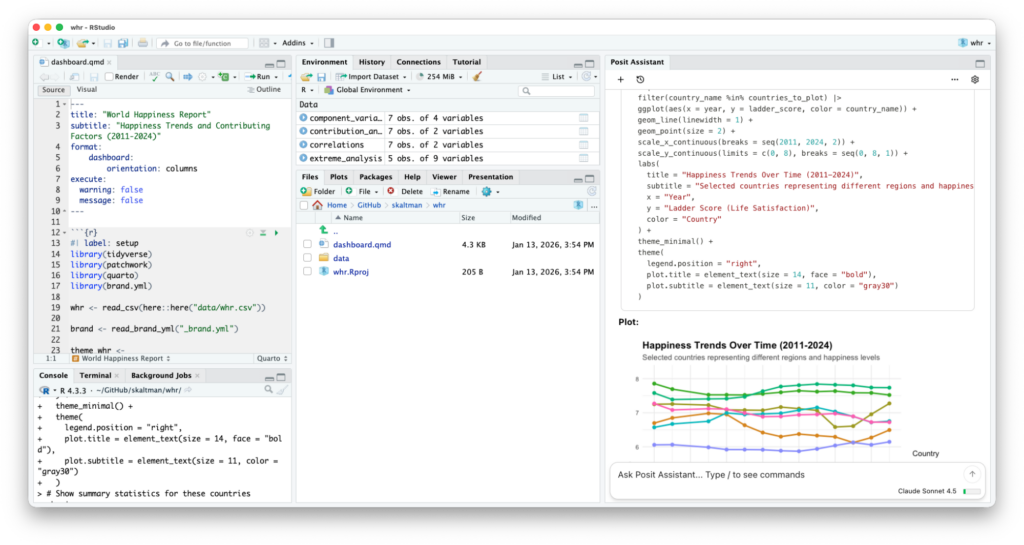Click the GitHub breadcrumb link
The width and height of the screenshot is (1024, 545).
point(369,205)
